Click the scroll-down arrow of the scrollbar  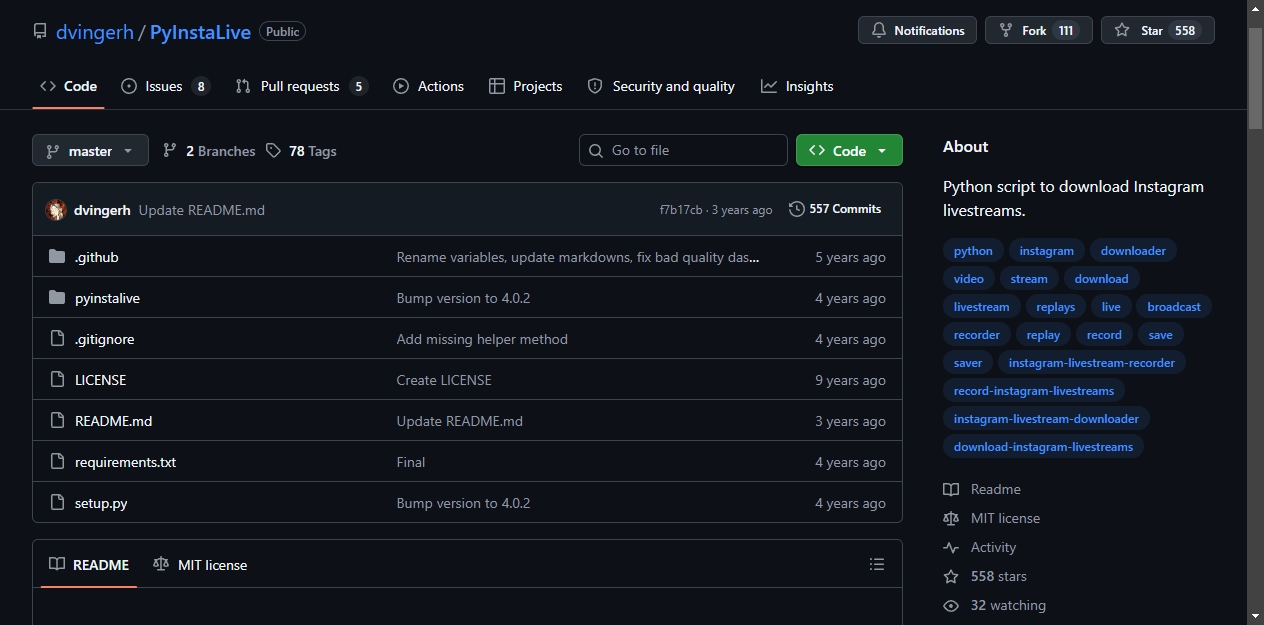1255,616
